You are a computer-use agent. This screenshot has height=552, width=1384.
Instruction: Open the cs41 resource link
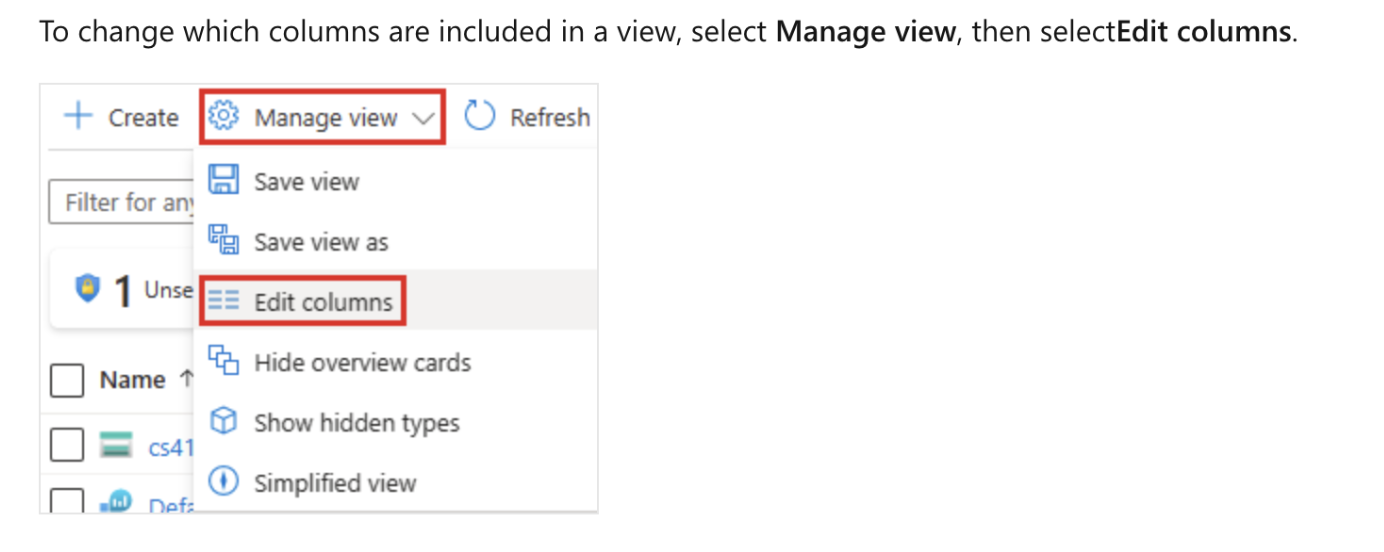[x=170, y=447]
